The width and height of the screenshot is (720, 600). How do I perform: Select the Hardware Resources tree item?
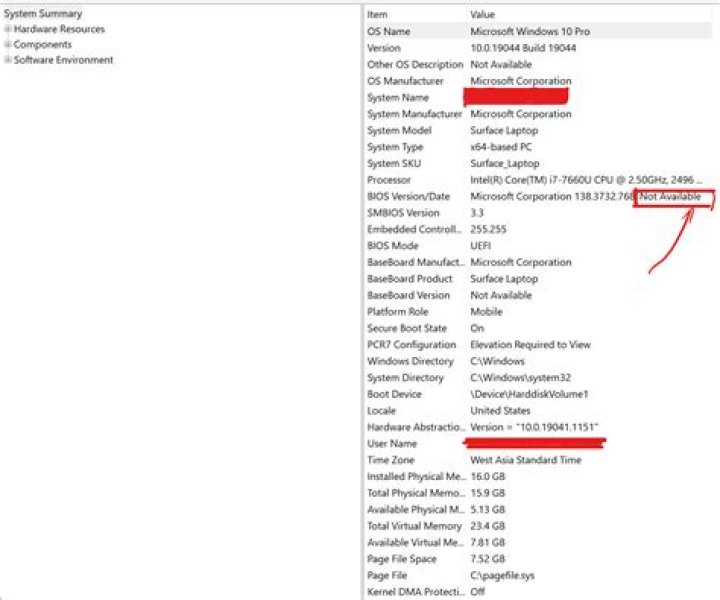tap(59, 30)
